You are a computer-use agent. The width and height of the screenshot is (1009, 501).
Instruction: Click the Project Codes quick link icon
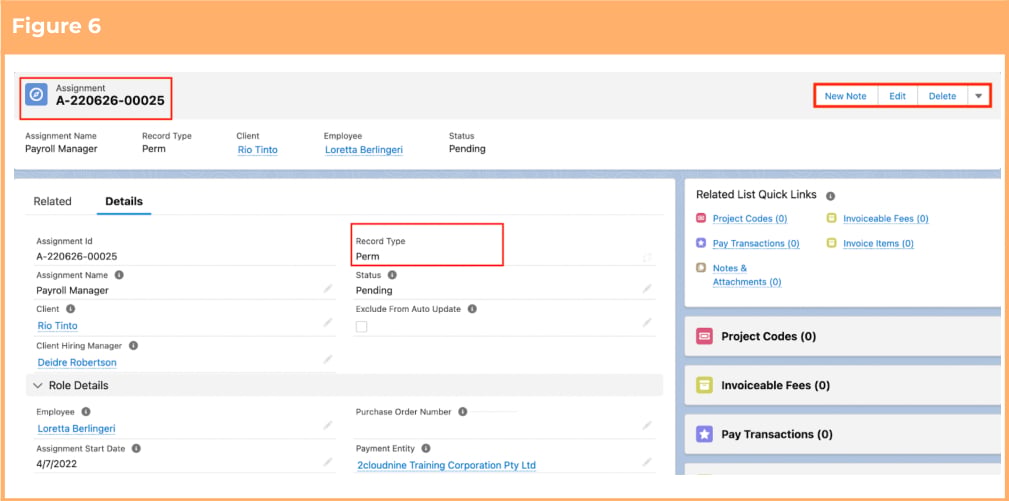point(701,219)
